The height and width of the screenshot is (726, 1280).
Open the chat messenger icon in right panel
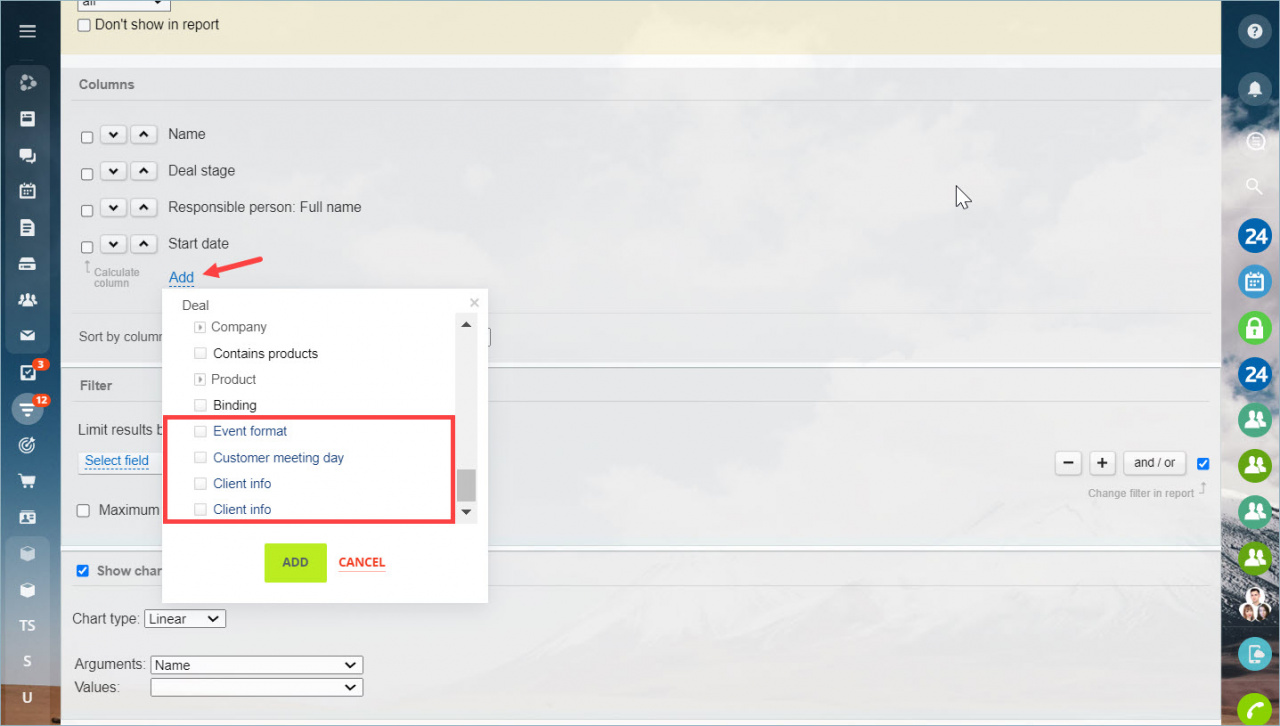click(x=1254, y=142)
